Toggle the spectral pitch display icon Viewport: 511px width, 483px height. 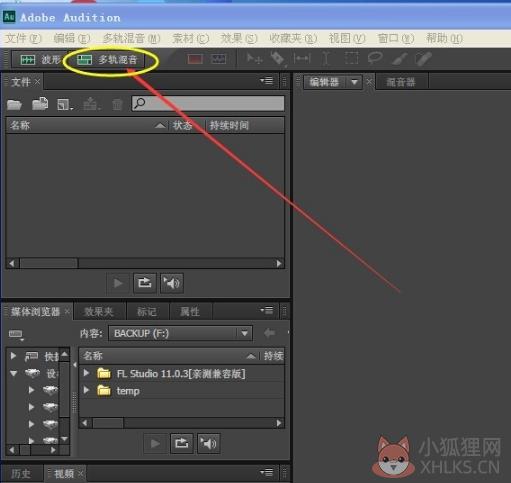219,59
